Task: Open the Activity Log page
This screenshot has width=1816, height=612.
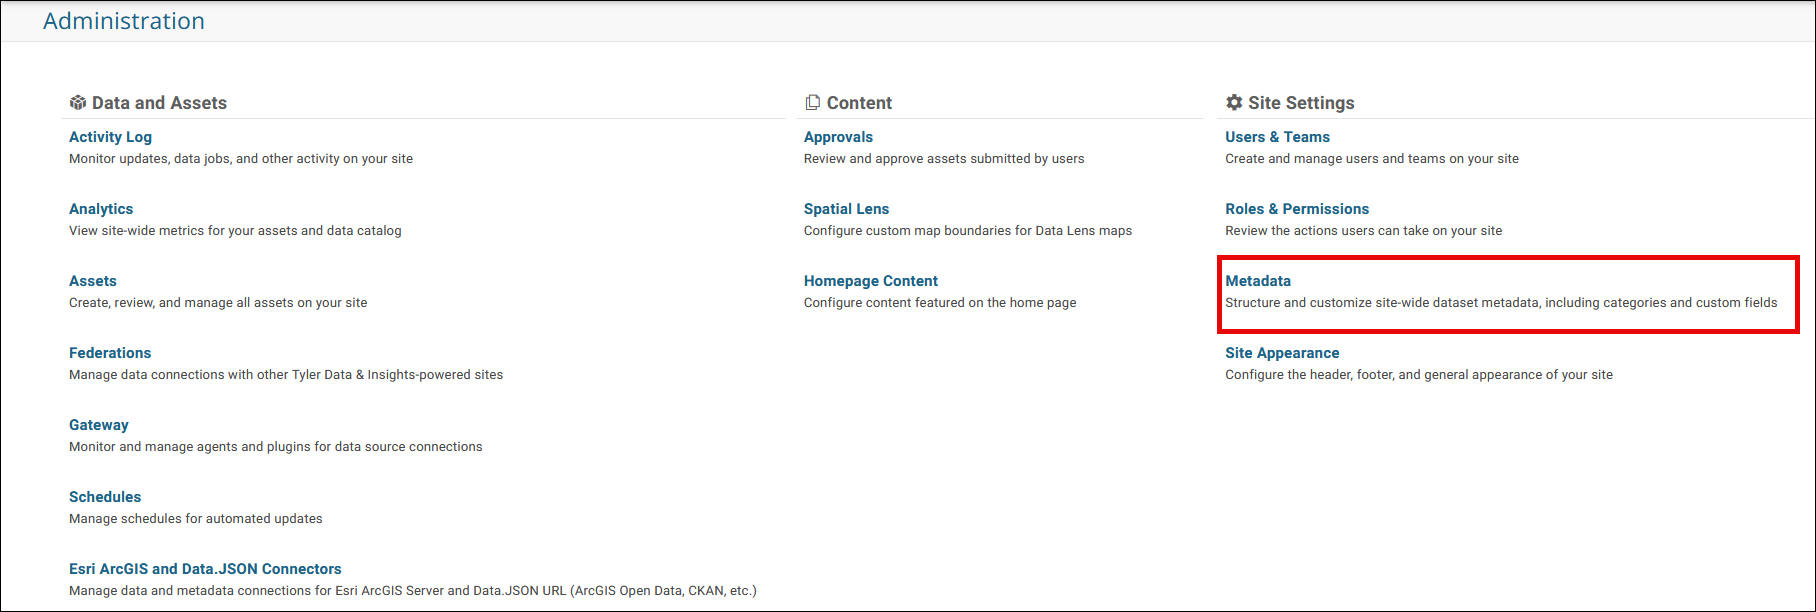Action: tap(110, 137)
